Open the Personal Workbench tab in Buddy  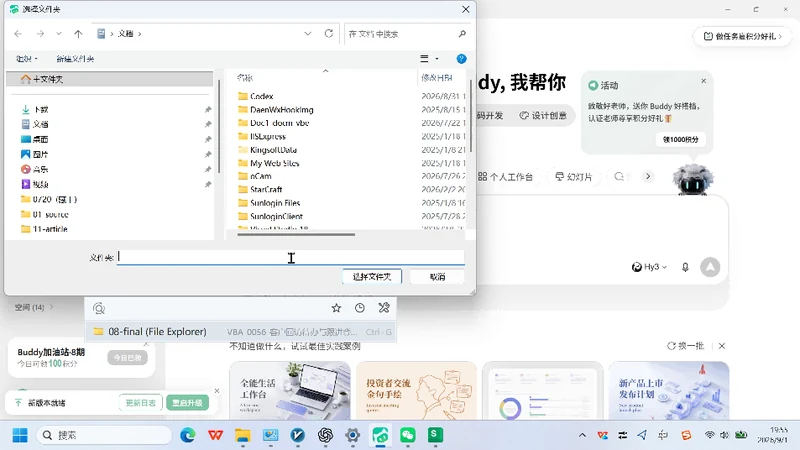click(x=506, y=177)
